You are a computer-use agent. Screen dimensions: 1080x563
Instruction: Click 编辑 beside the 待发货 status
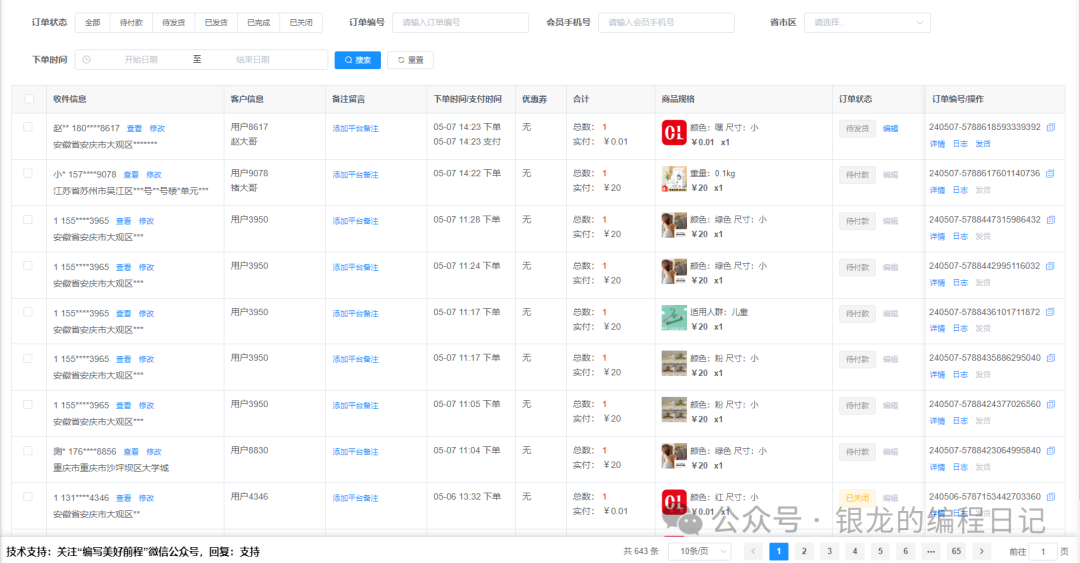click(891, 129)
